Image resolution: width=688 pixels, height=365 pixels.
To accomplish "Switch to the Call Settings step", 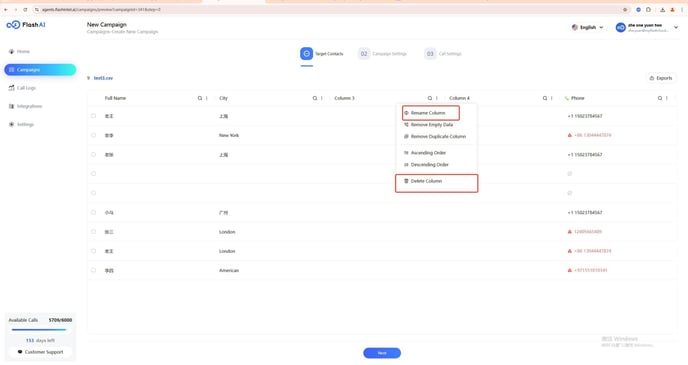I will point(450,54).
